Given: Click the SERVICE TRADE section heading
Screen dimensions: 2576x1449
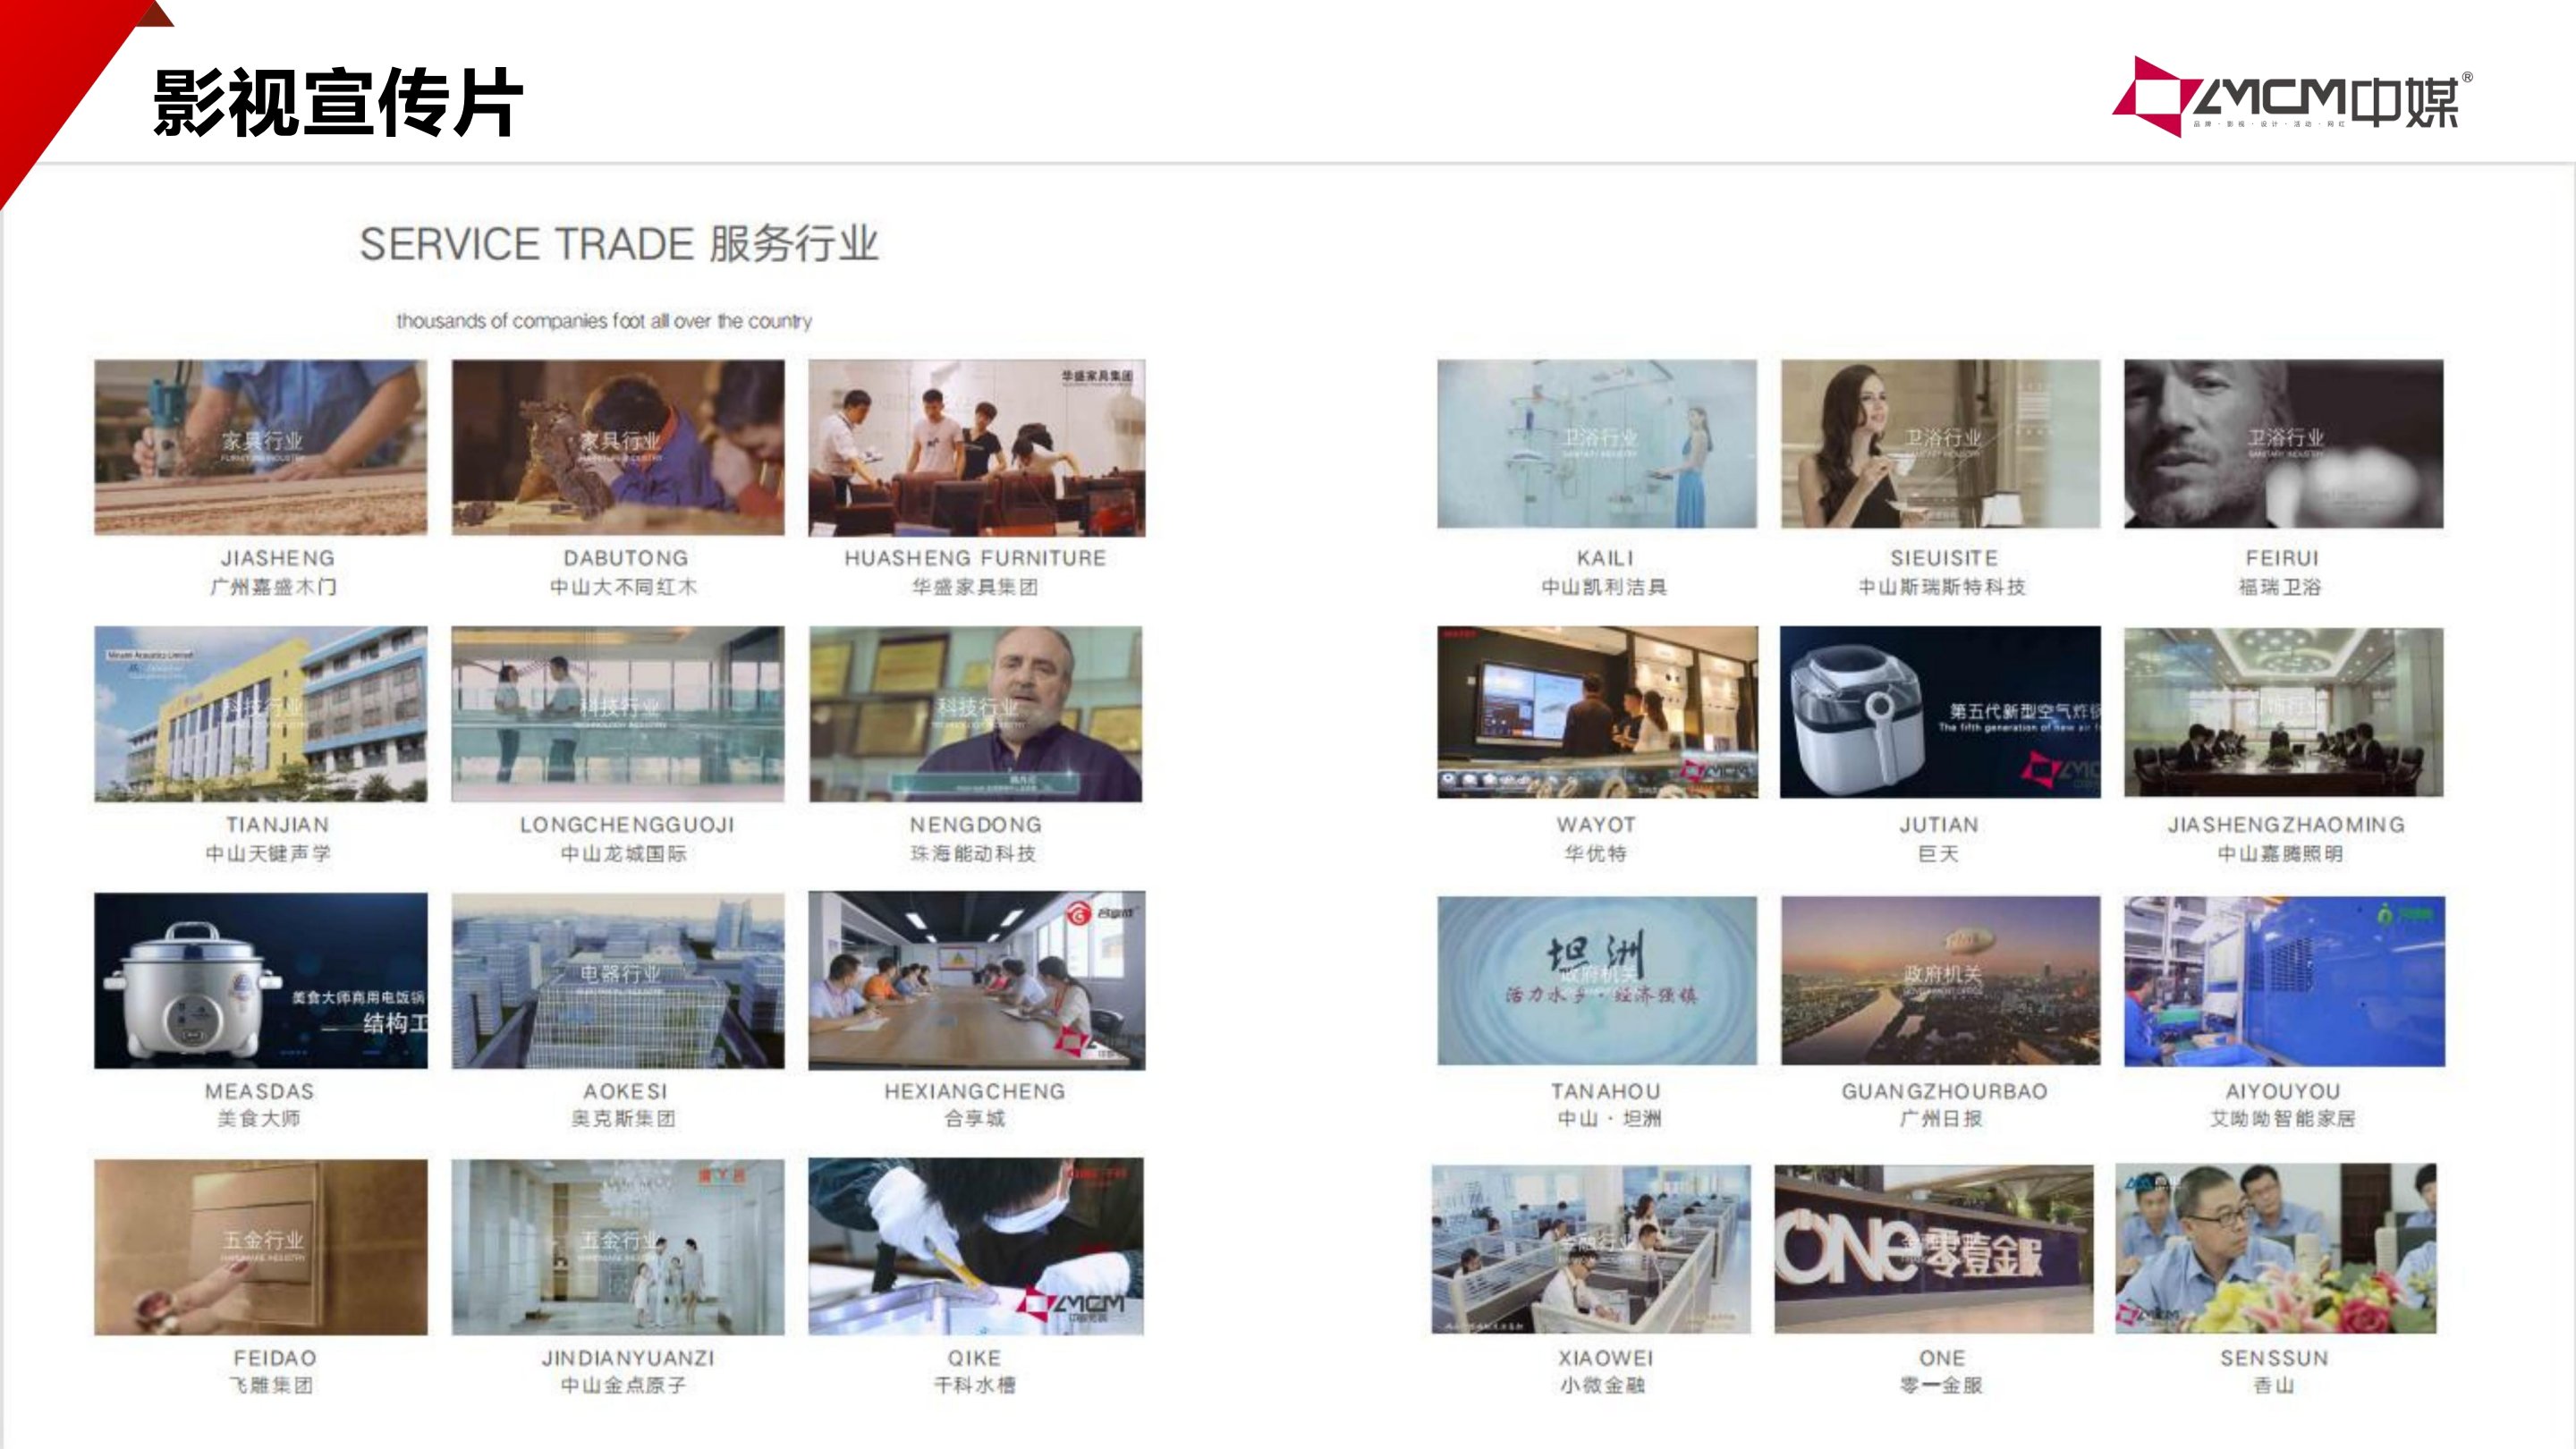Looking at the screenshot, I should pos(619,244).
